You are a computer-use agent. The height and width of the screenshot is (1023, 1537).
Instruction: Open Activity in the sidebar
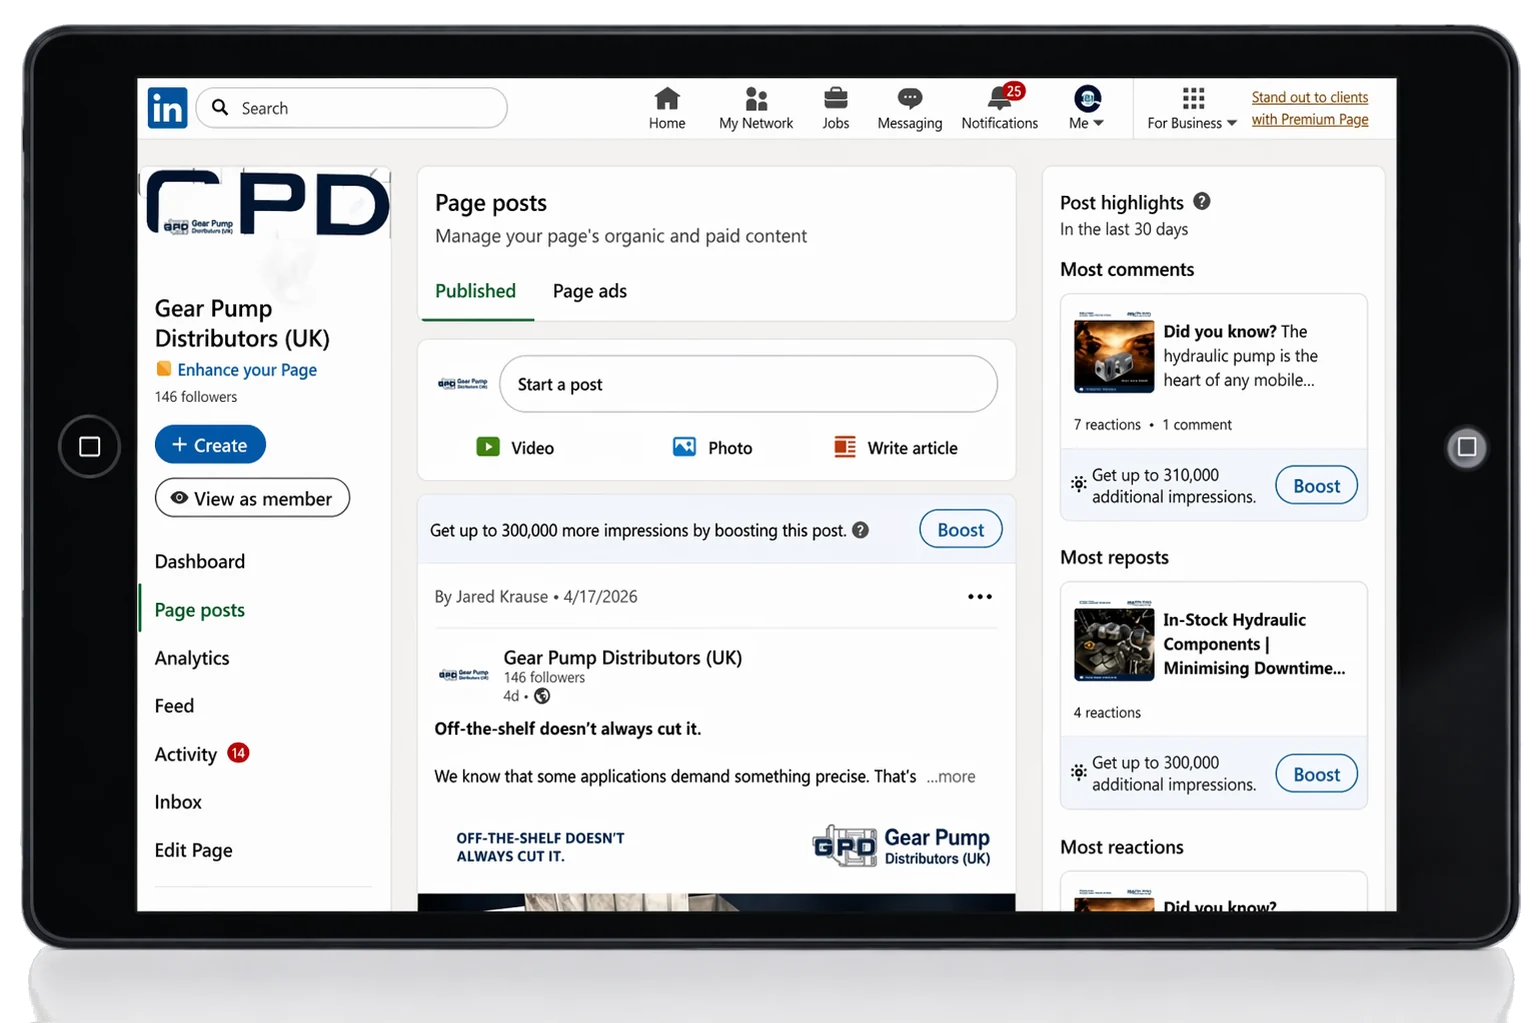click(x=185, y=754)
